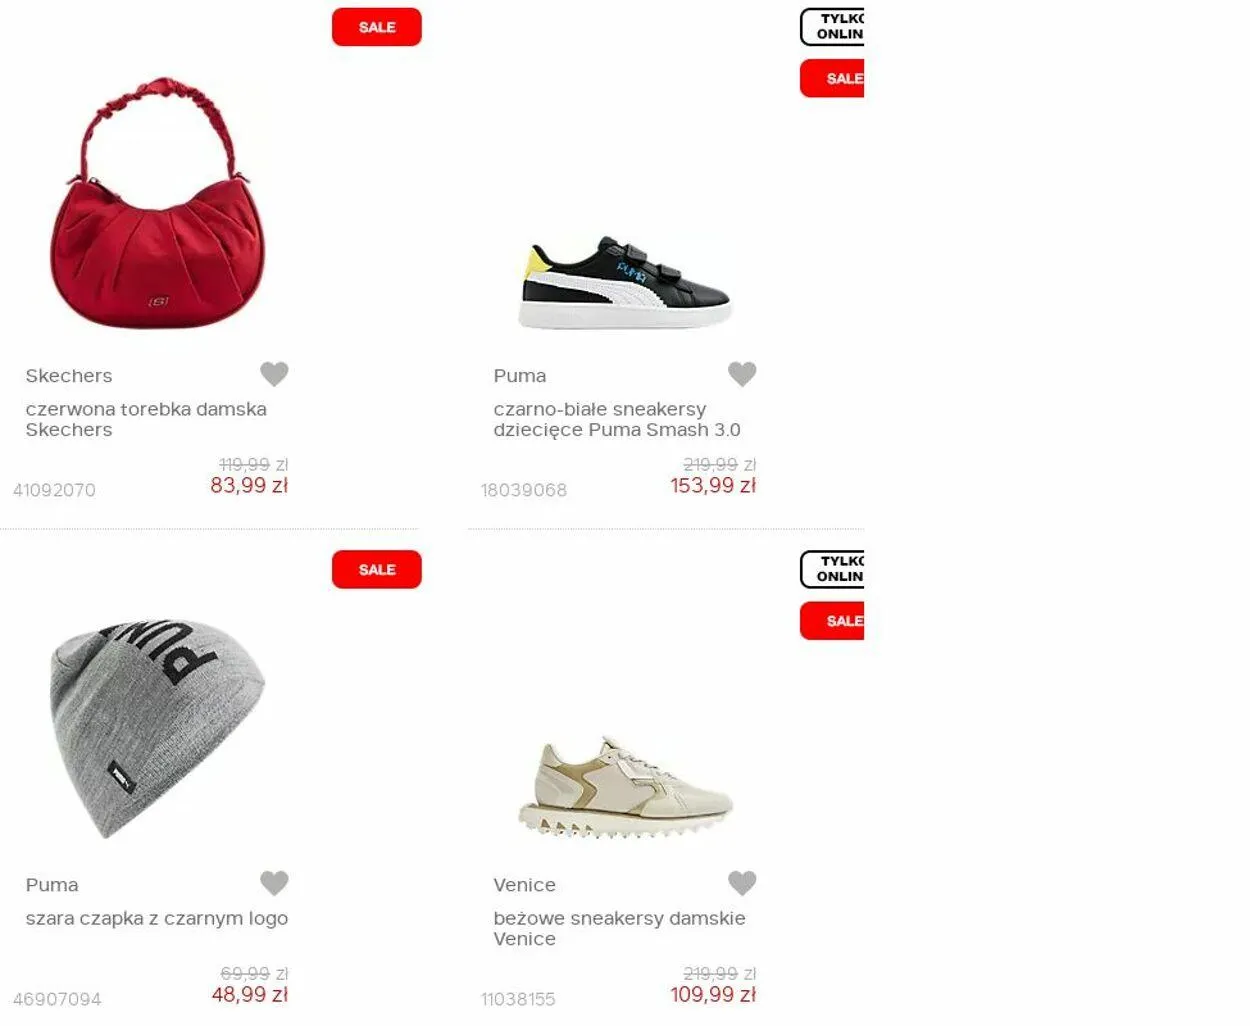Viewport: 1250px width, 1026px height.
Task: Add Puma Smash 3.0 sneakers to wishlist heart
Action: (x=742, y=374)
